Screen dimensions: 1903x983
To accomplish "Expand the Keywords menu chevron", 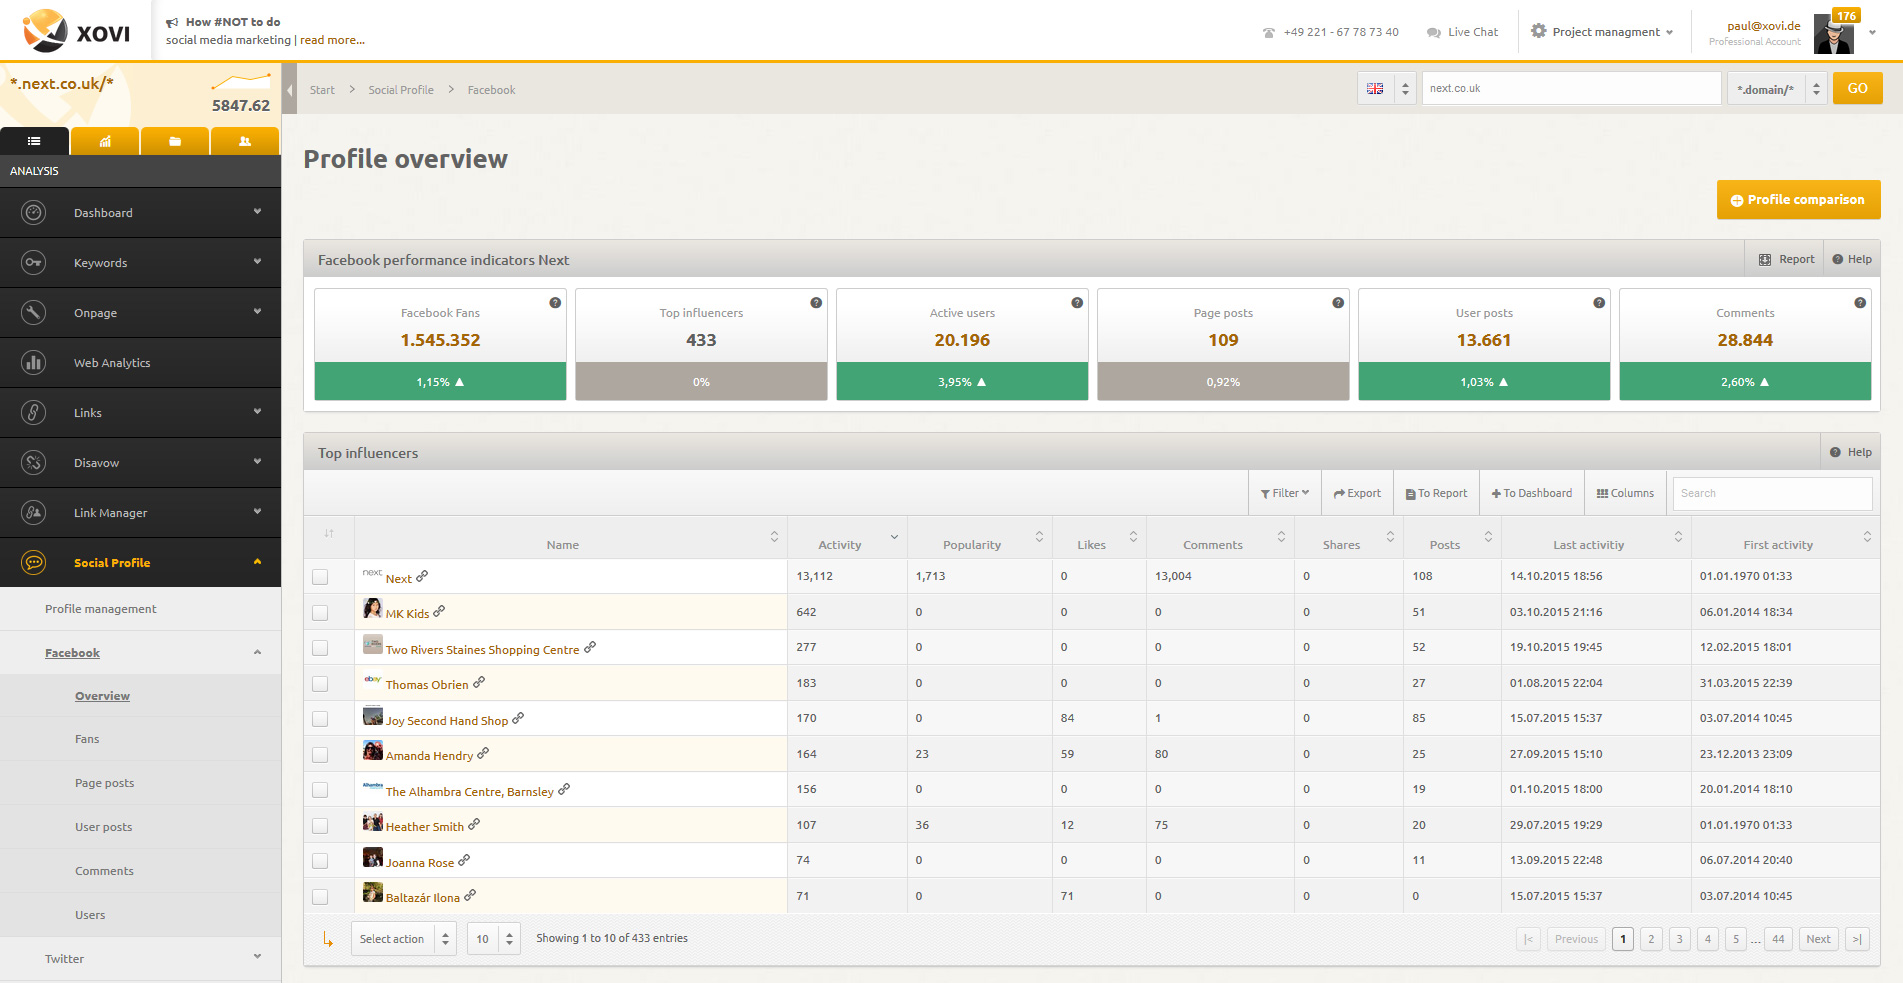I will tap(257, 261).
